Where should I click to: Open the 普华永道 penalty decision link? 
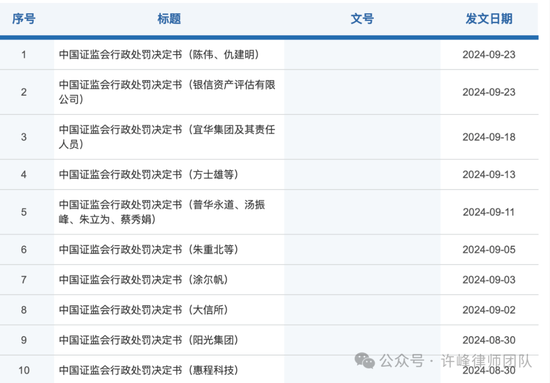coord(162,212)
